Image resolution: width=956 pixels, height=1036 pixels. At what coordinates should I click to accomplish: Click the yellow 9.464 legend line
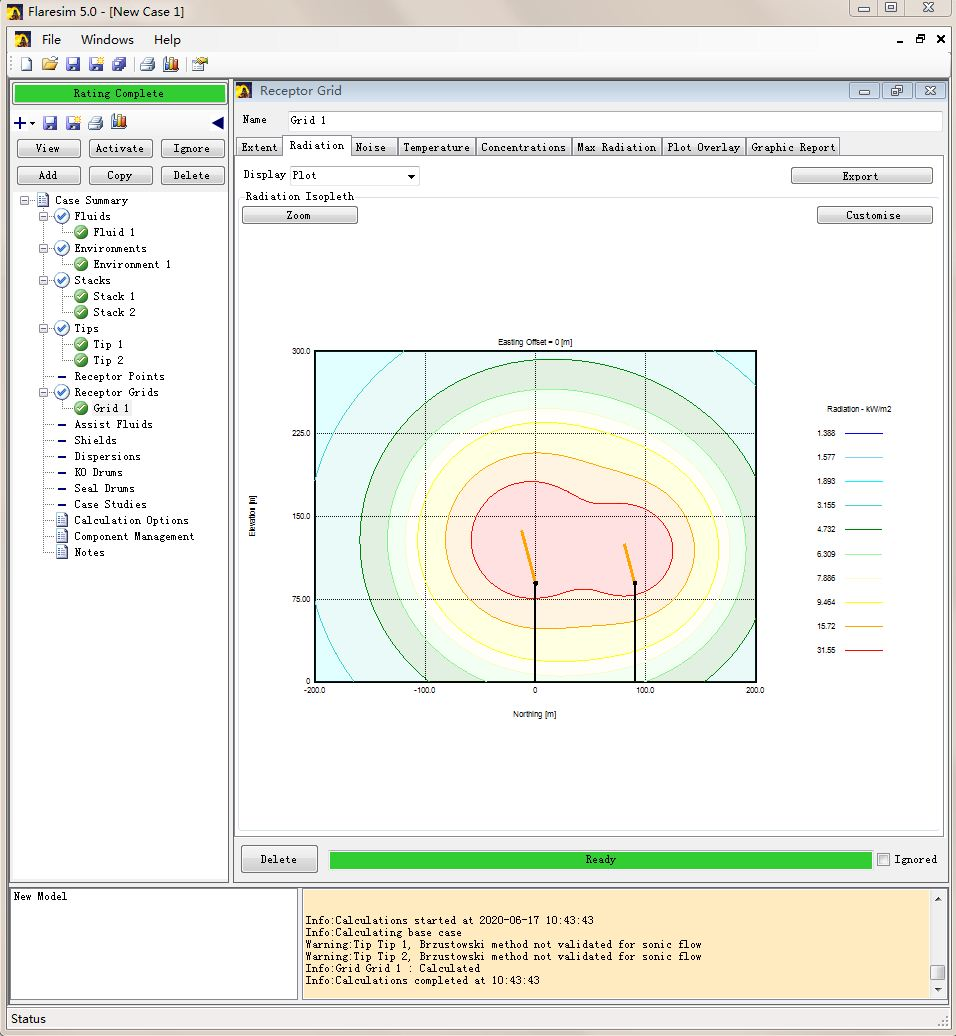(x=864, y=602)
